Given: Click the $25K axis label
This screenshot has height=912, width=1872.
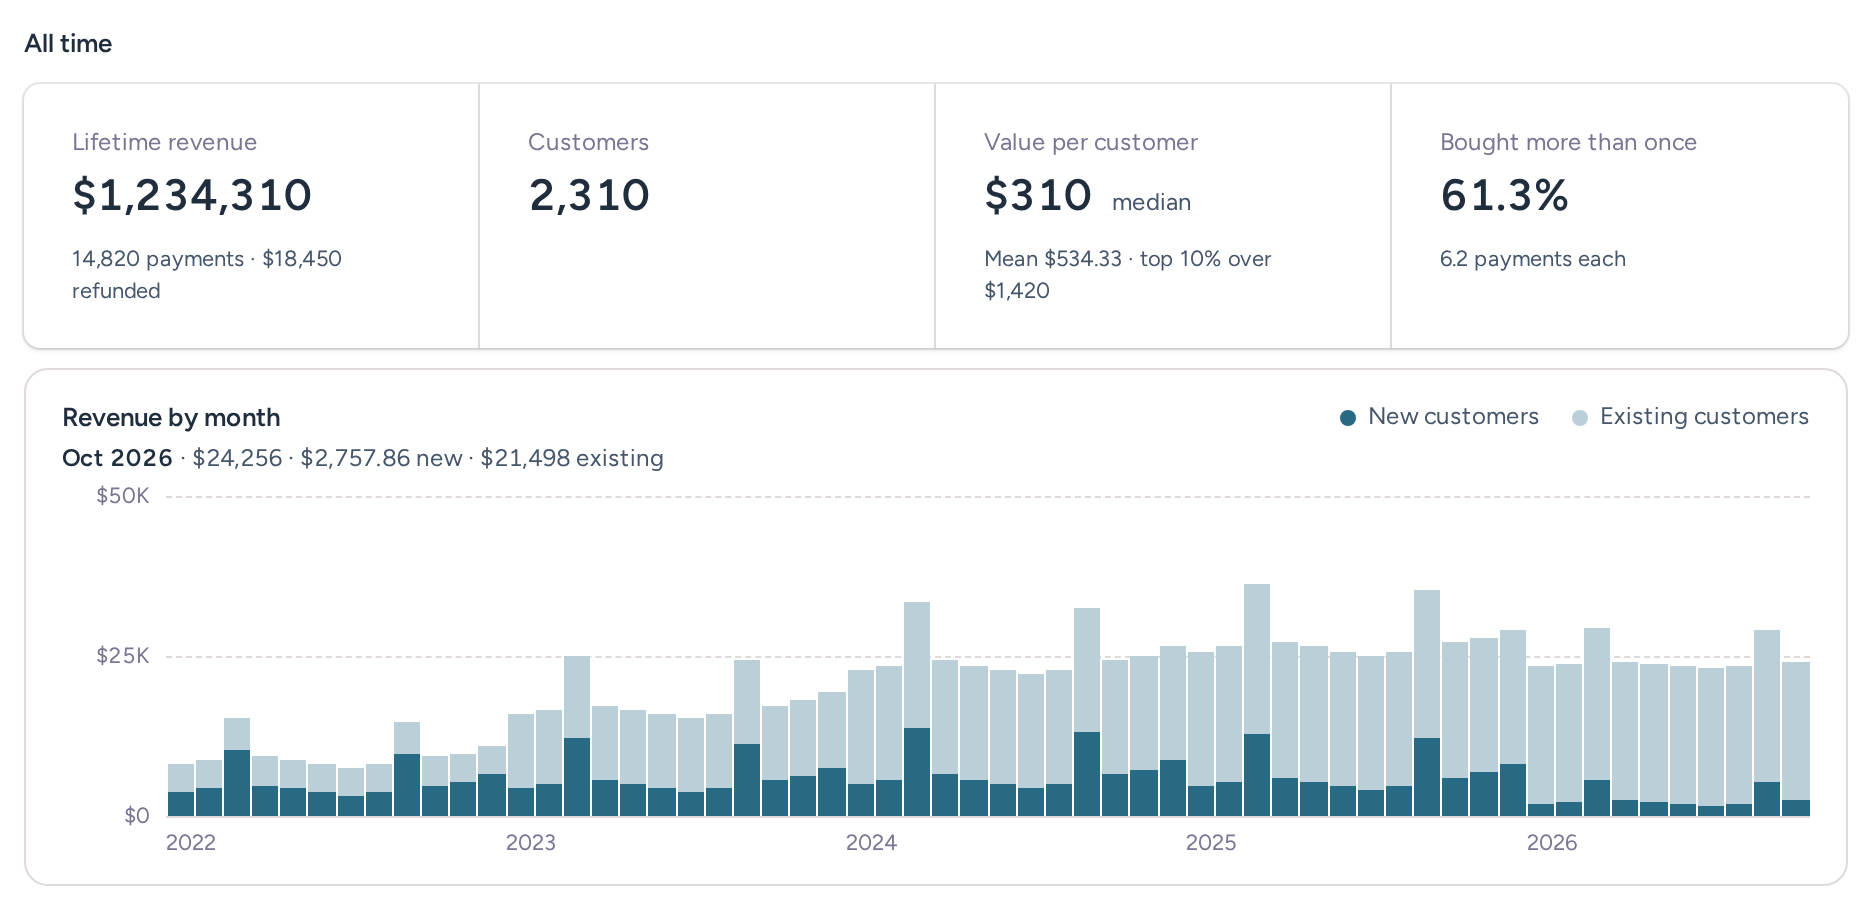Looking at the screenshot, I should point(122,656).
